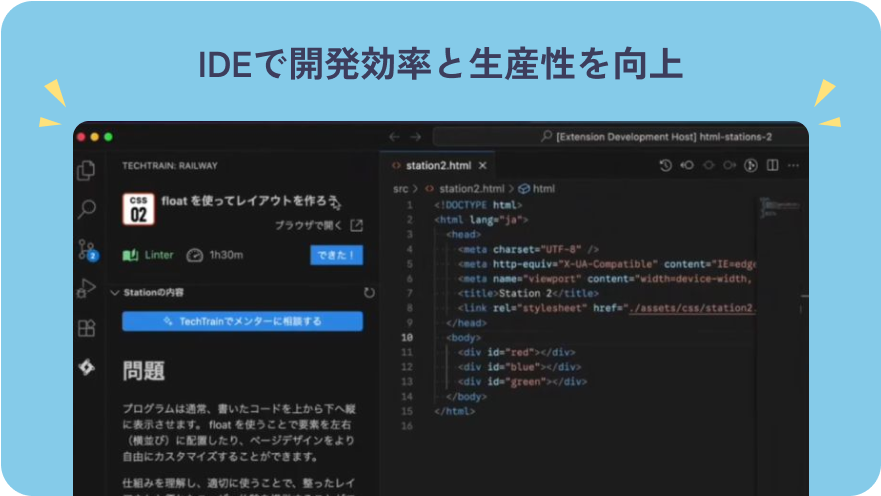Click TechTrainでメンターに相談する button
The height and width of the screenshot is (496, 881).
[242, 321]
